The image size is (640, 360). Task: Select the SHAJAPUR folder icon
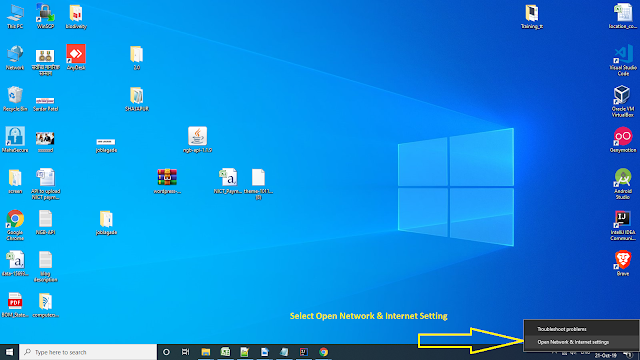coord(137,99)
